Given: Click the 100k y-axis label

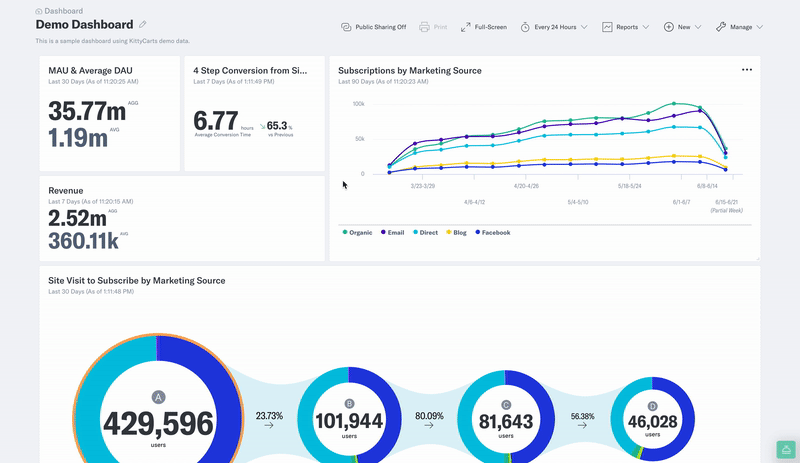Looking at the screenshot, I should click(359, 104).
